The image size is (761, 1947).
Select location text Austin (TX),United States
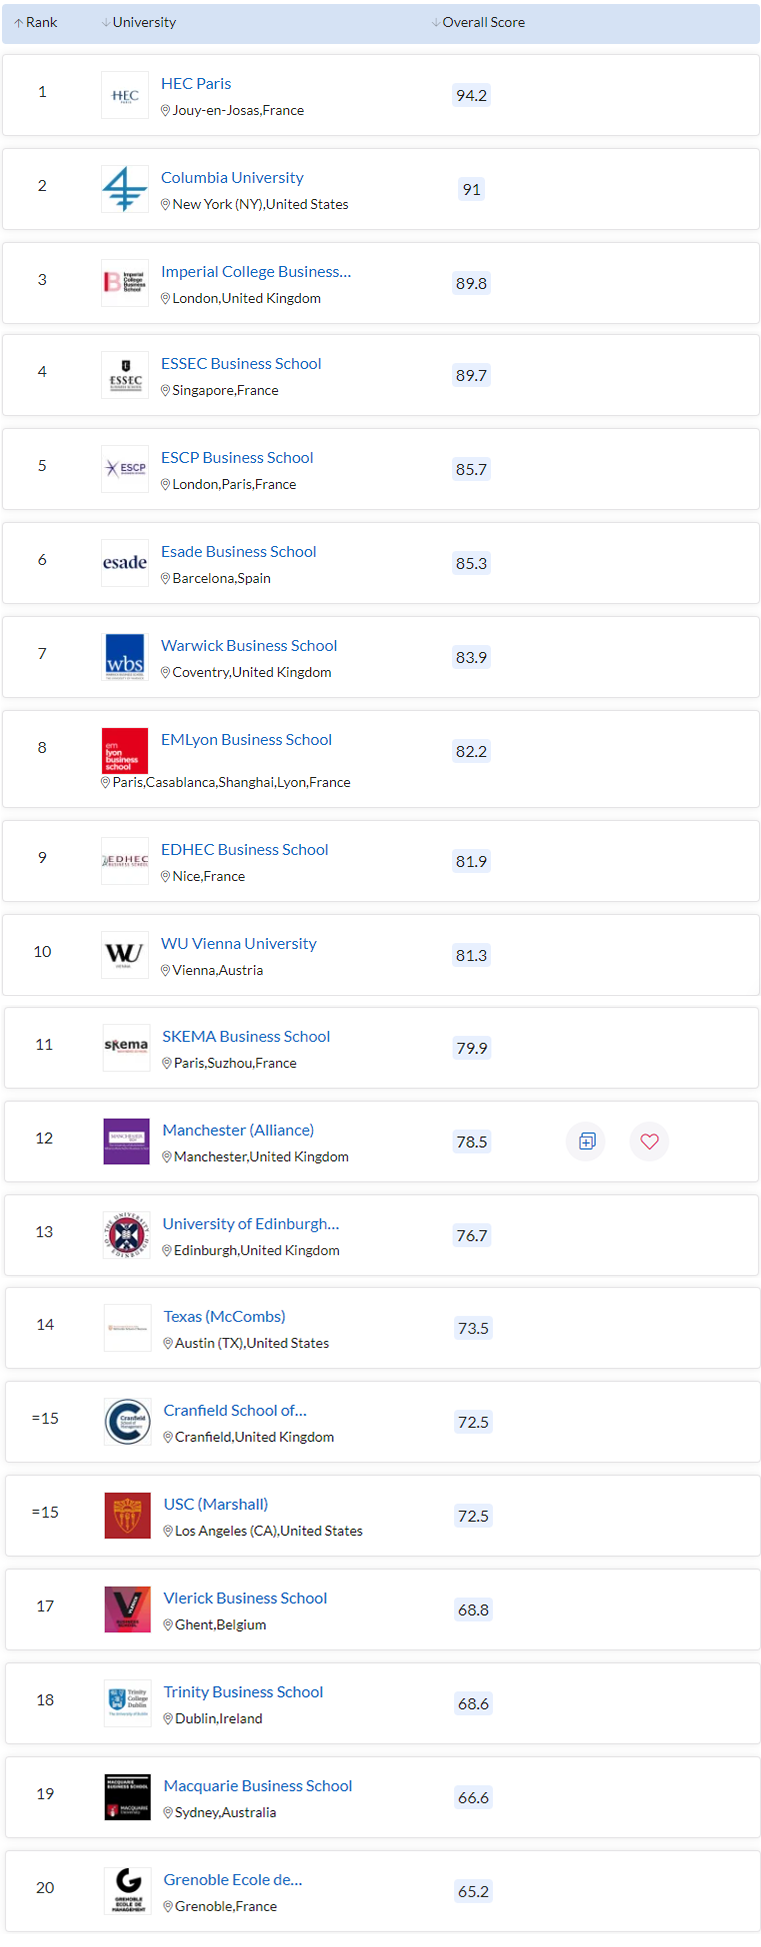(x=252, y=1343)
